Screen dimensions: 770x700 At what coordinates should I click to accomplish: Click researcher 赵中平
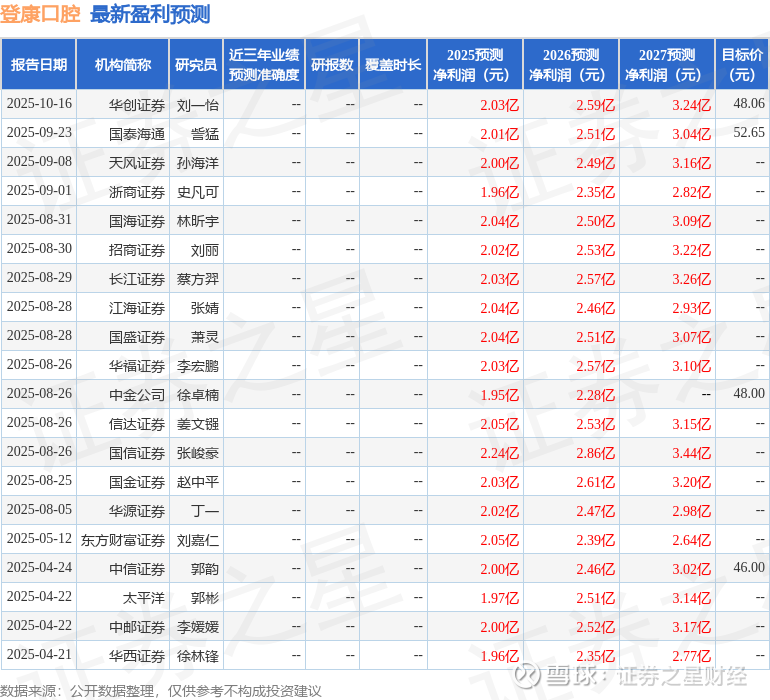[197, 482]
